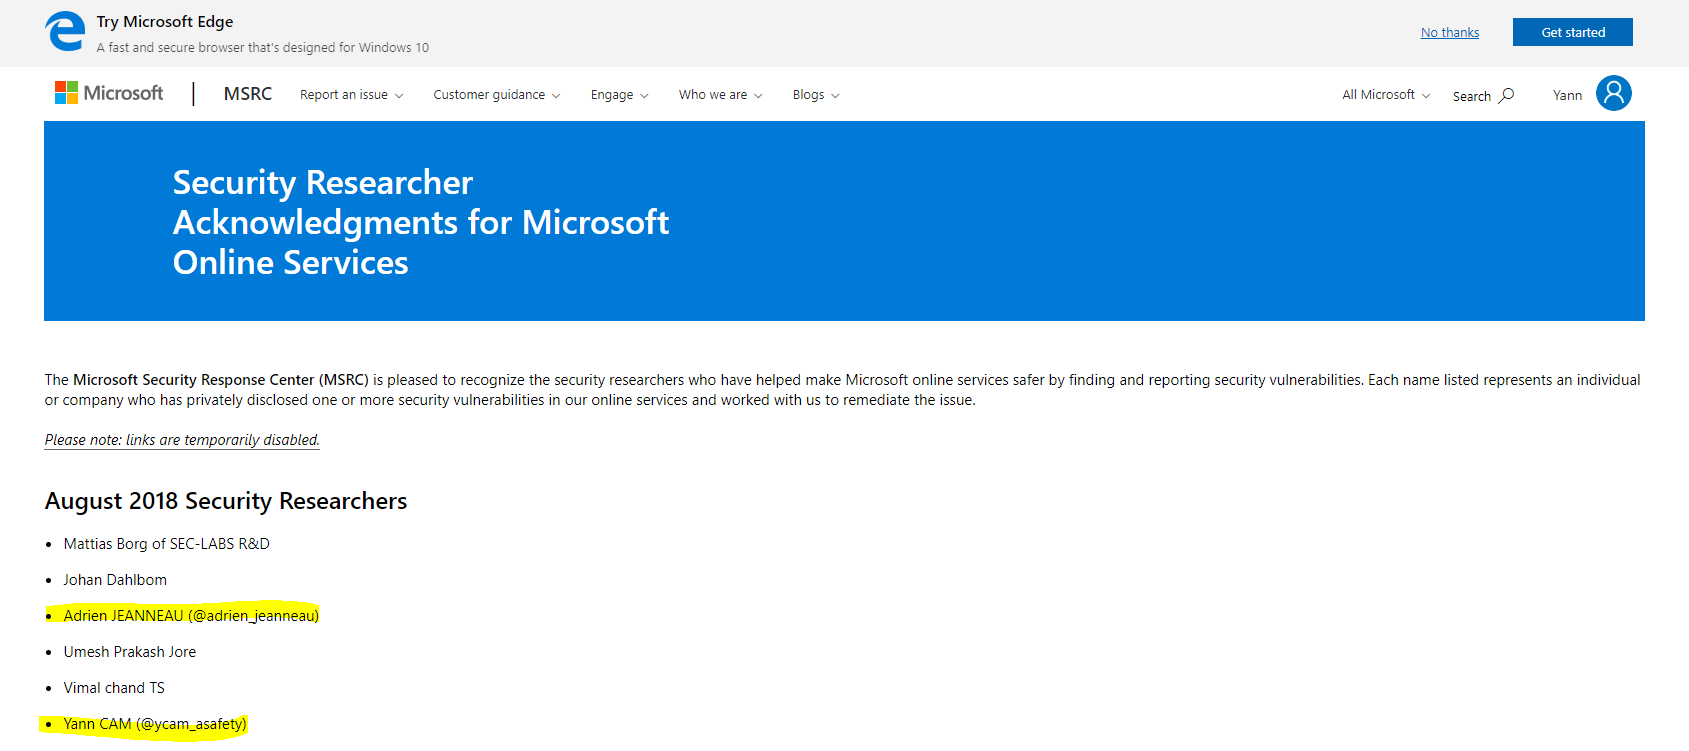Click Mattias Borg of SEC-LABS R&D entry
This screenshot has height=751, width=1689.
167,544
